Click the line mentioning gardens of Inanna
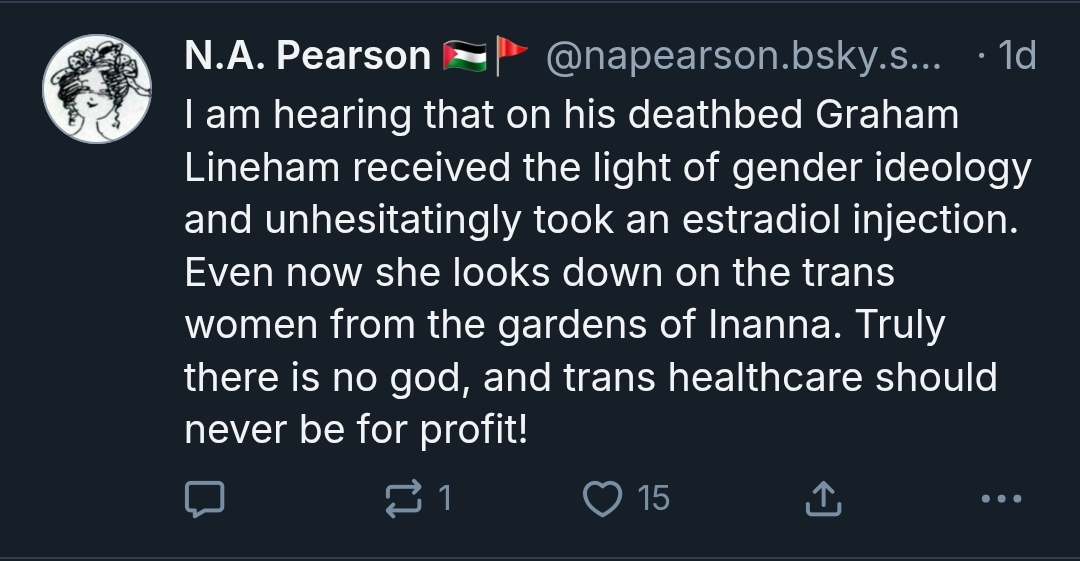1080x561 pixels. 565,326
